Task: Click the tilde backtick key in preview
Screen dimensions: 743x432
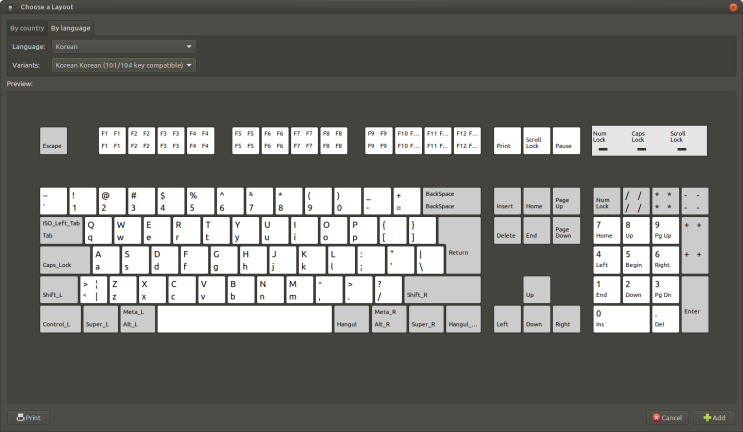Action: point(54,201)
